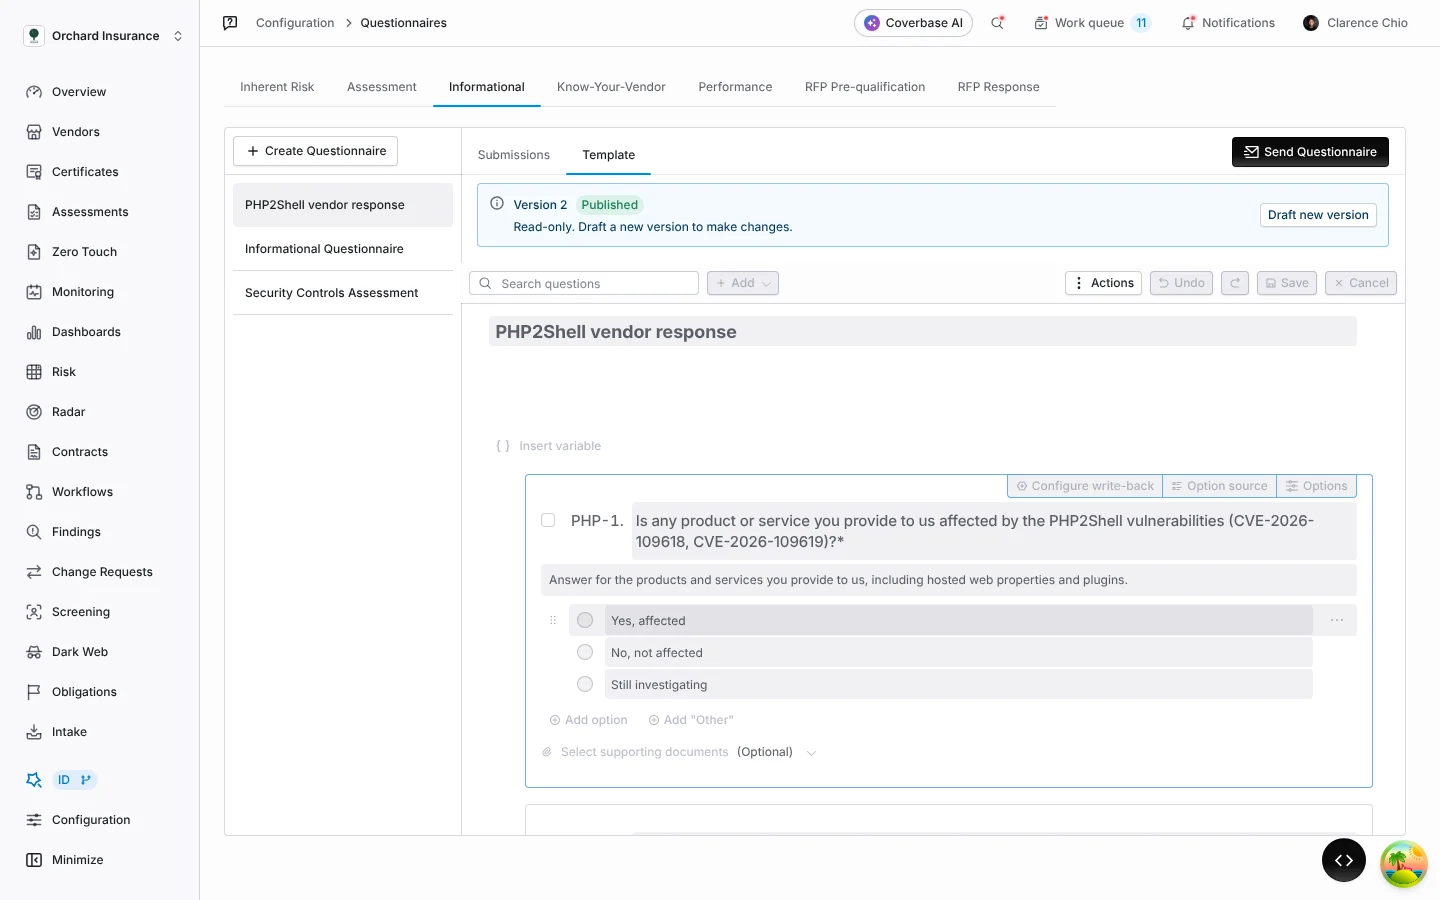Click Add option link

pos(588,720)
